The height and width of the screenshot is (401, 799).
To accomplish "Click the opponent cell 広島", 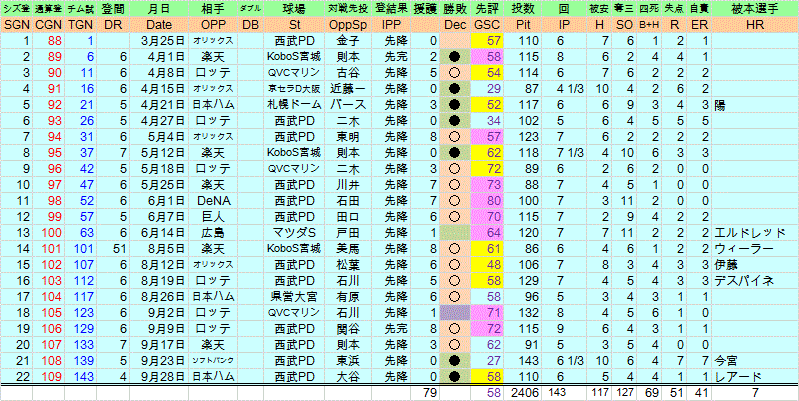I will pos(212,232).
